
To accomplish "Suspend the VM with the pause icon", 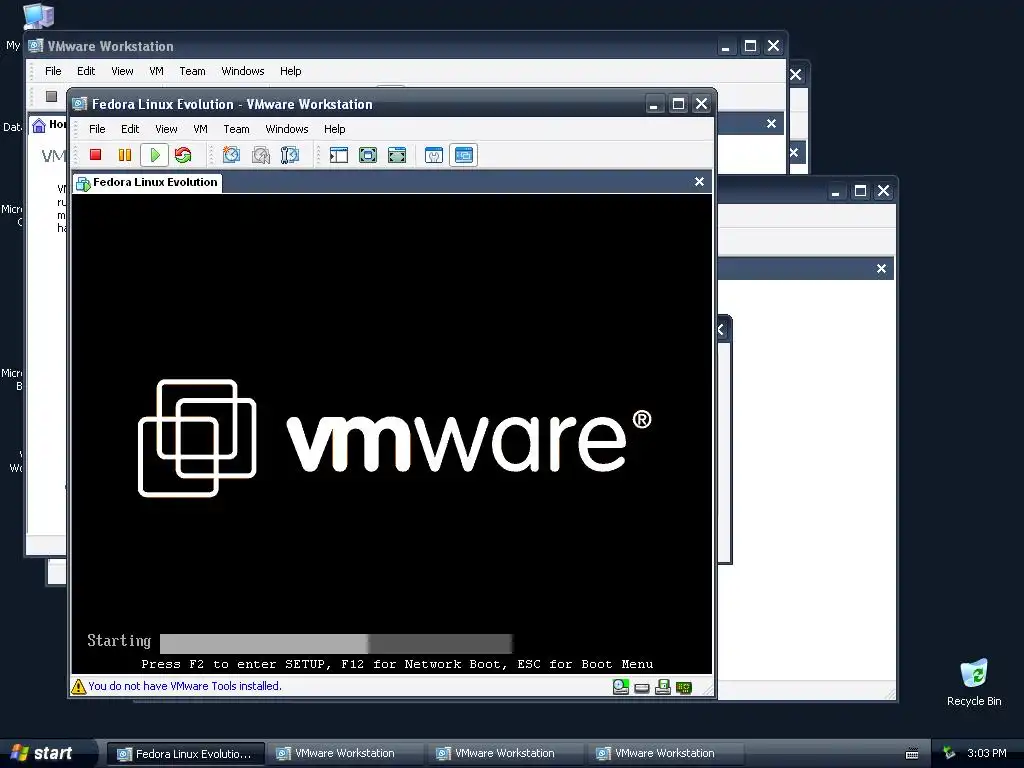I will pos(125,155).
